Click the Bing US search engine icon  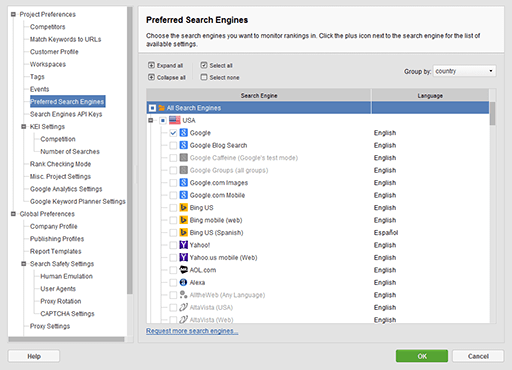(x=183, y=208)
